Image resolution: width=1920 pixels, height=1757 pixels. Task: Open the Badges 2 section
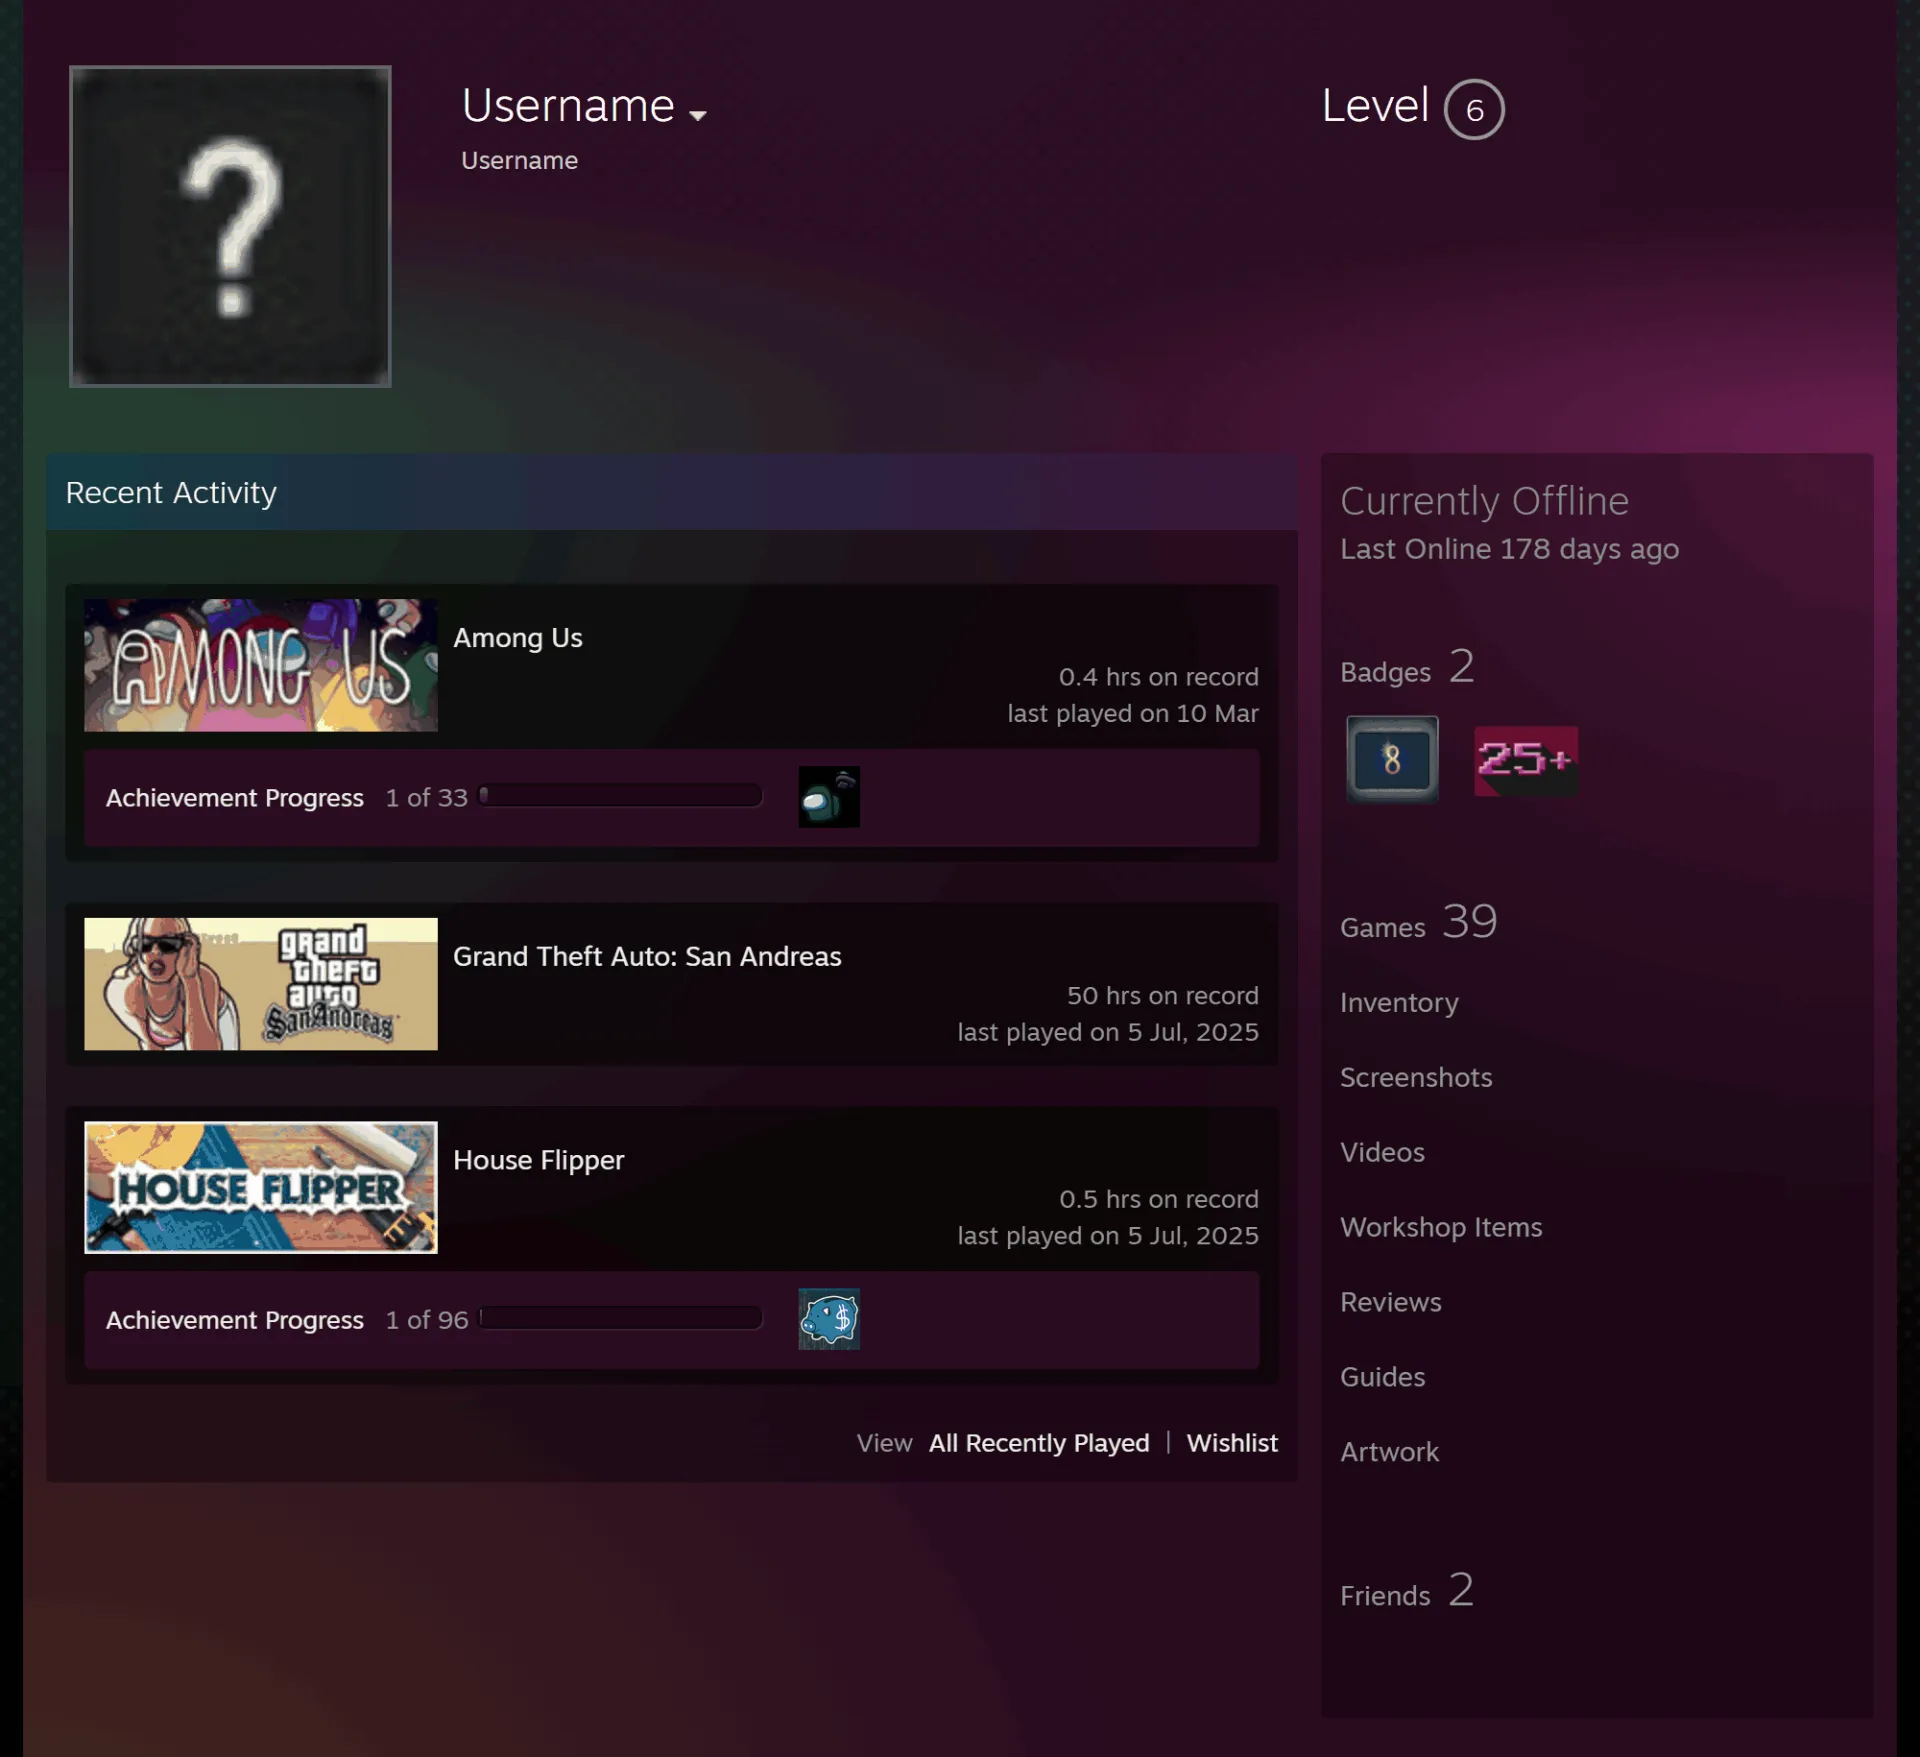click(x=1407, y=667)
